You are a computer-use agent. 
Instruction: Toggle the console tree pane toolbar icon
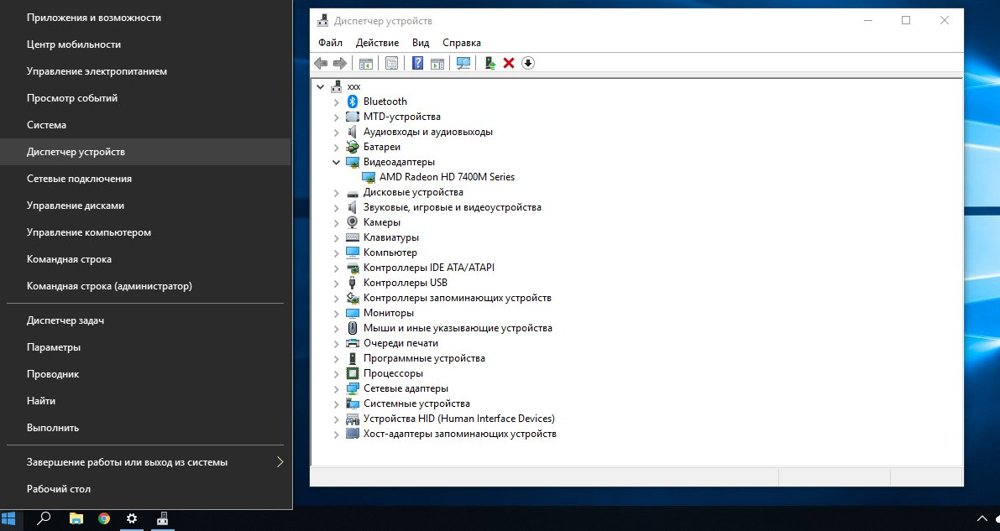[x=365, y=63]
